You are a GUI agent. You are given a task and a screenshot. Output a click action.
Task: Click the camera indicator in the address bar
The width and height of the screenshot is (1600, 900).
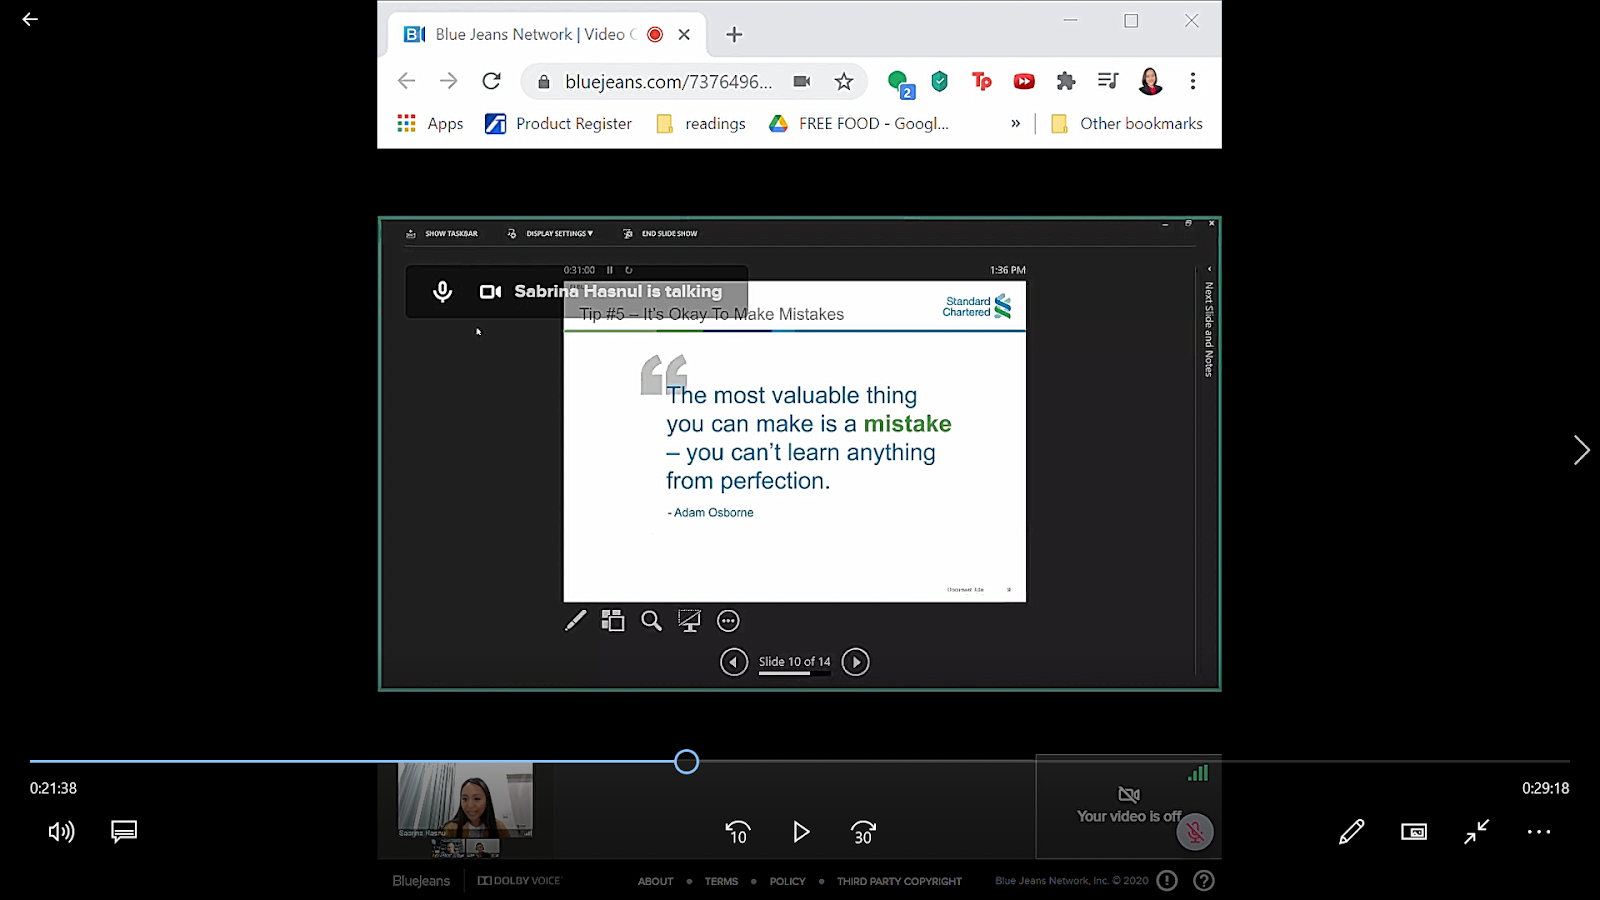[x=802, y=82]
